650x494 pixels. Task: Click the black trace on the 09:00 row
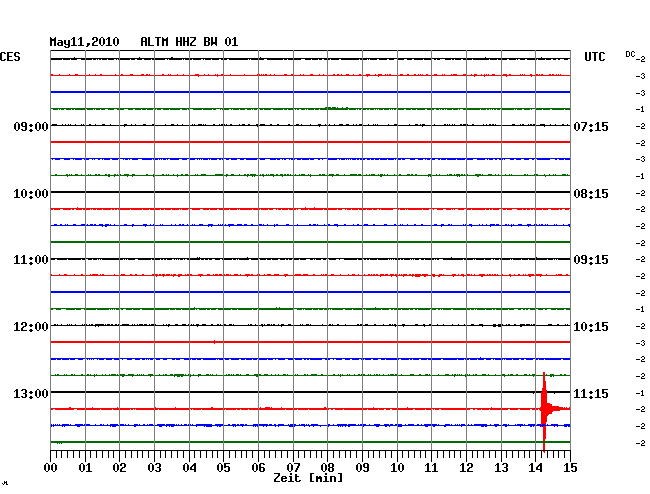[310, 125]
